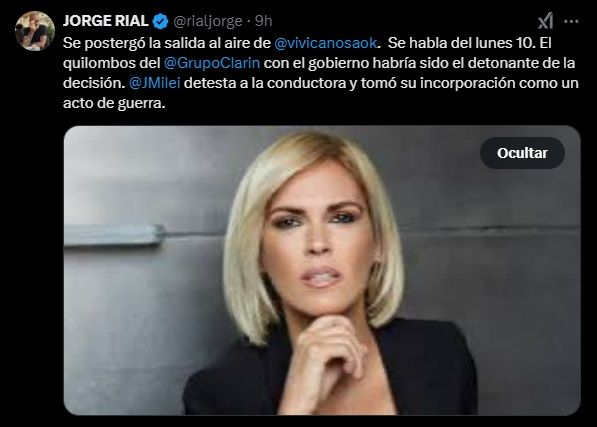
Task: Open the @rialjorge handle link
Action: pyautogui.click(x=208, y=21)
